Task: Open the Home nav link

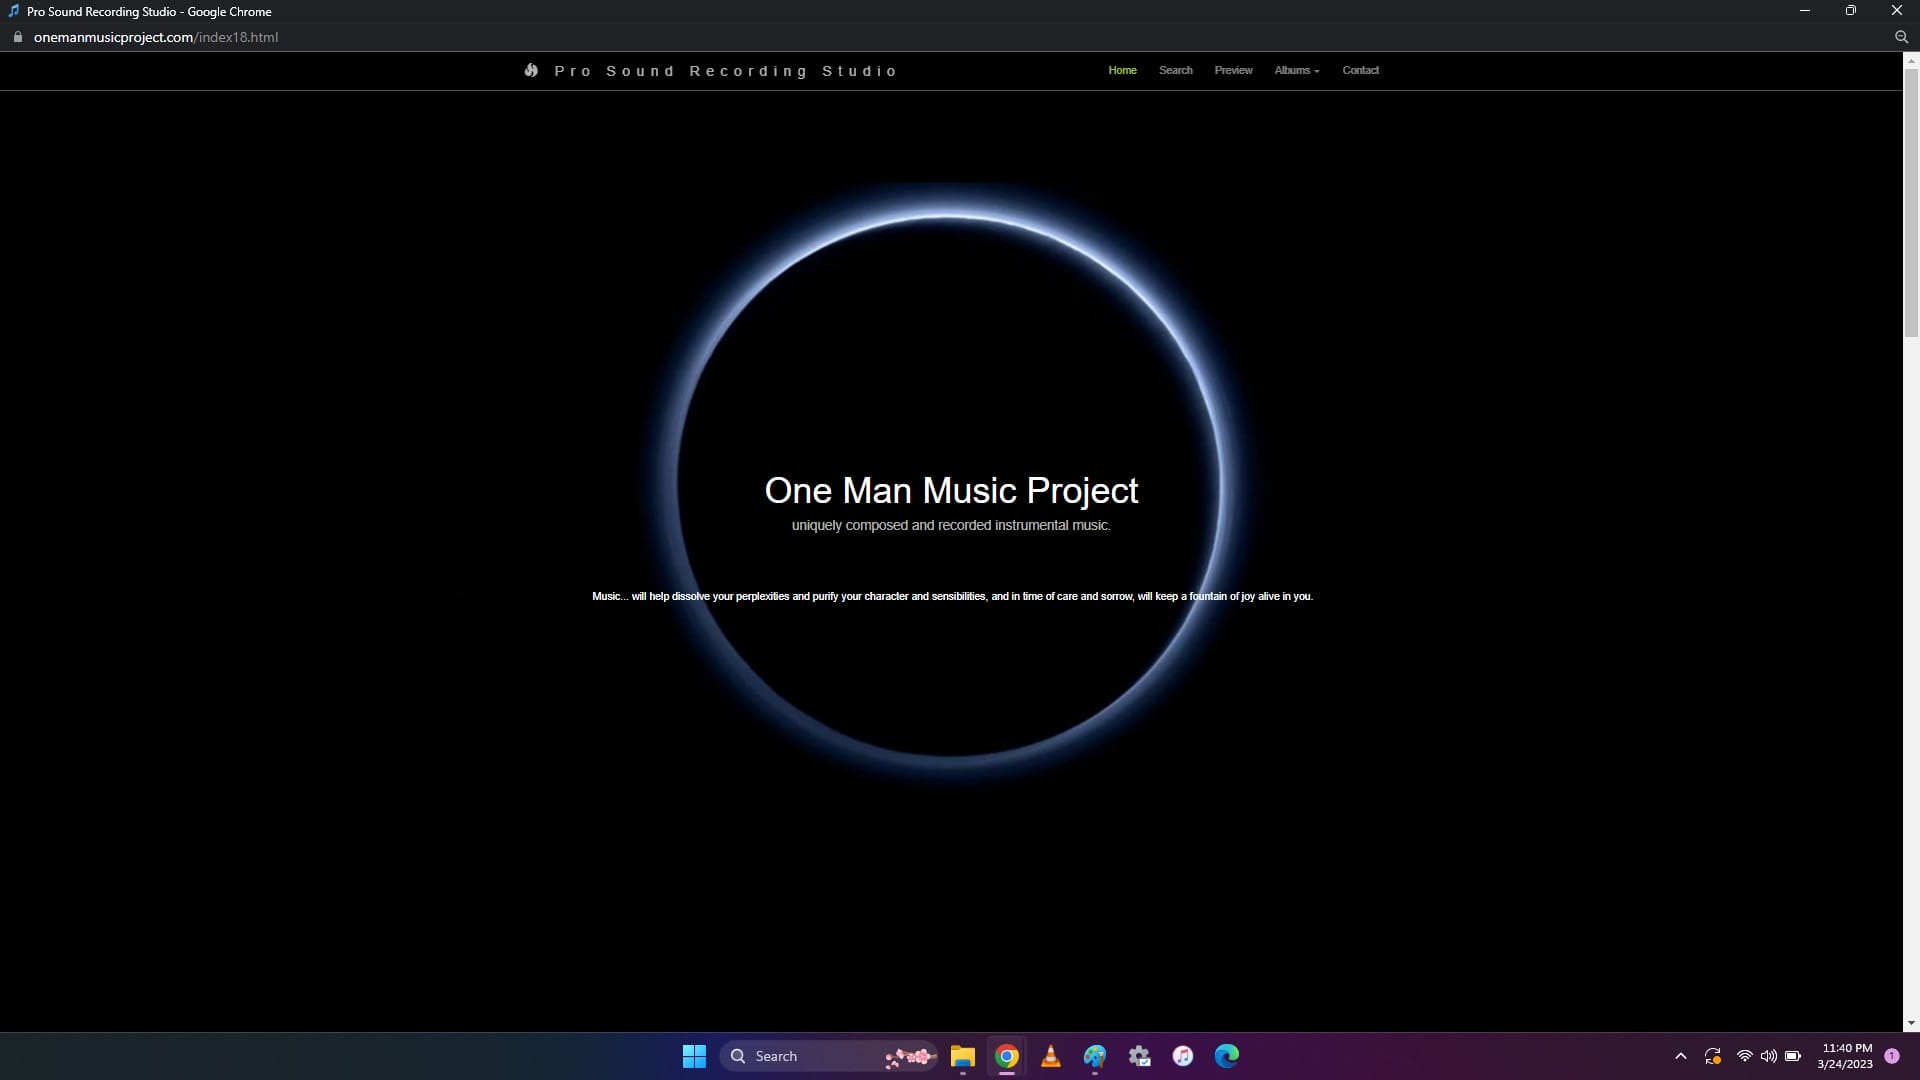Action: pos(1122,70)
